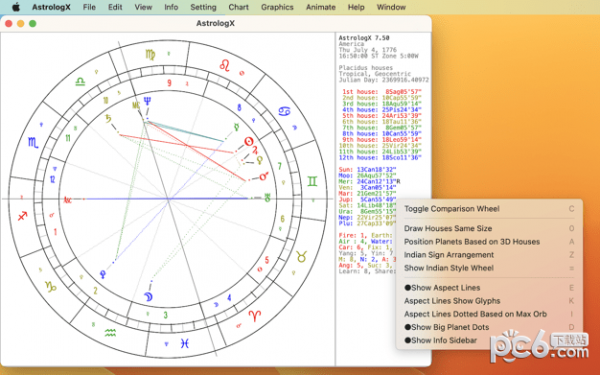Toggle Show Info Sidebar

[489, 340]
